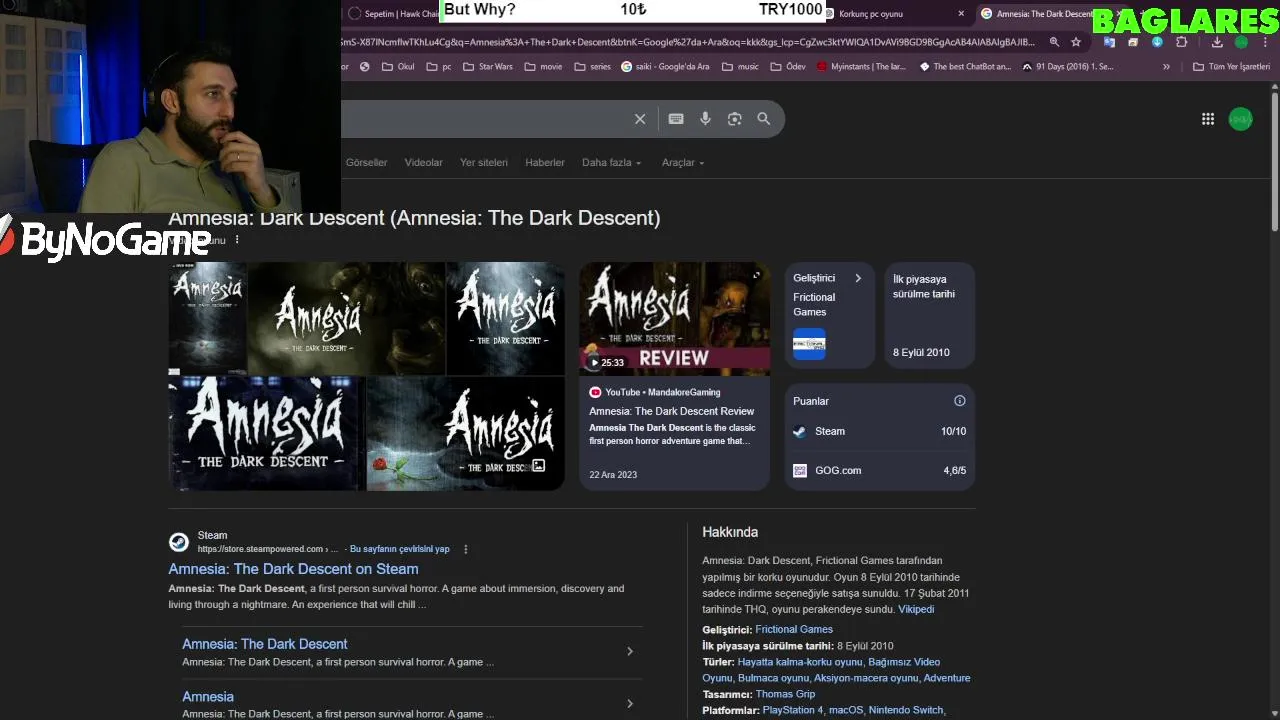Open the Okul bookmarks folder

[397, 67]
